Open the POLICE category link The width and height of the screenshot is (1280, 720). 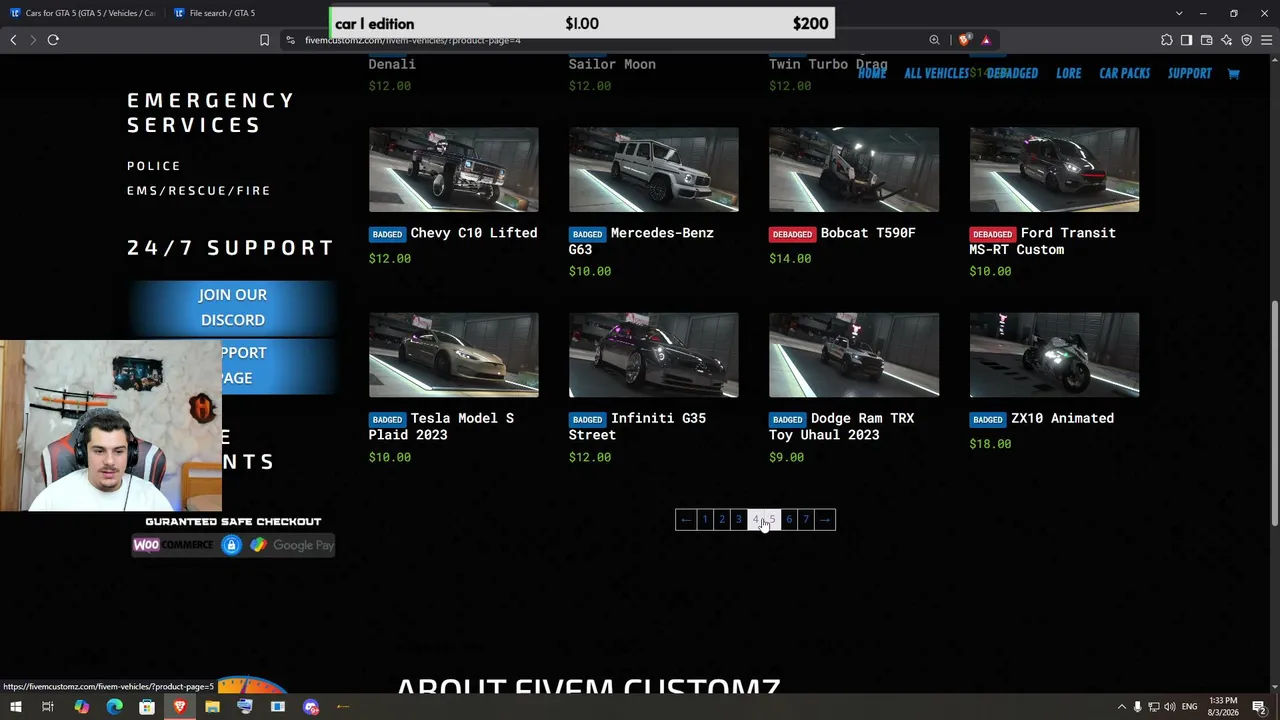tap(154, 166)
